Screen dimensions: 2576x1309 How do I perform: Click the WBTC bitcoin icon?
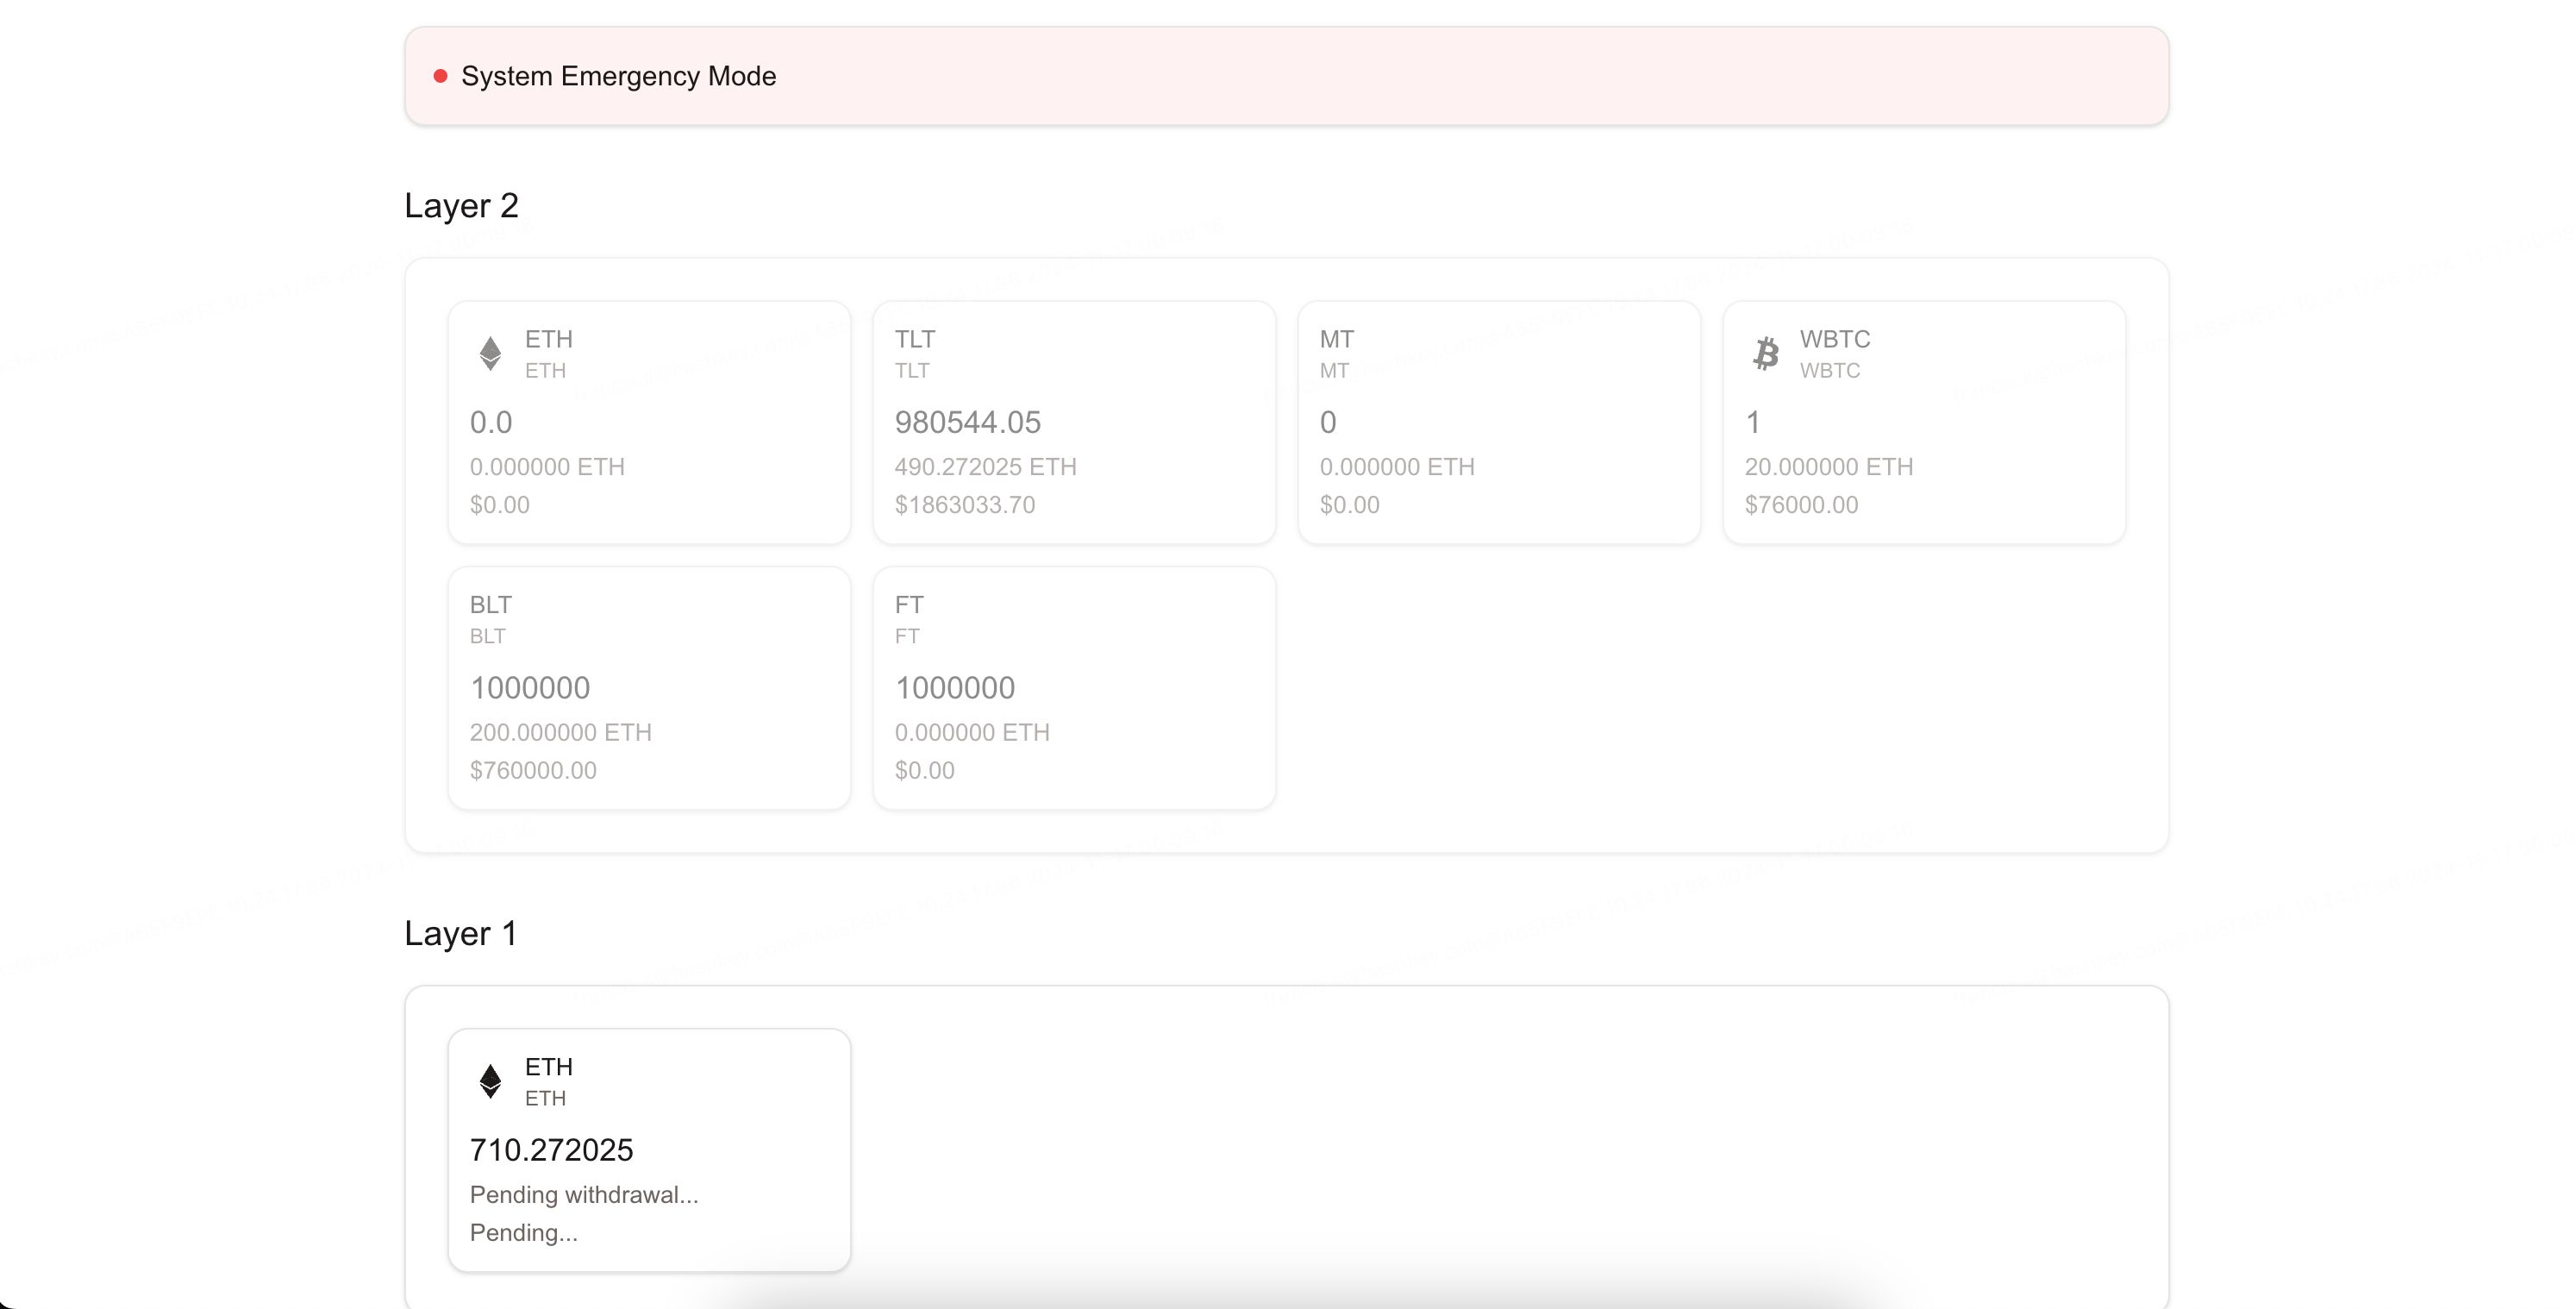coord(1766,353)
